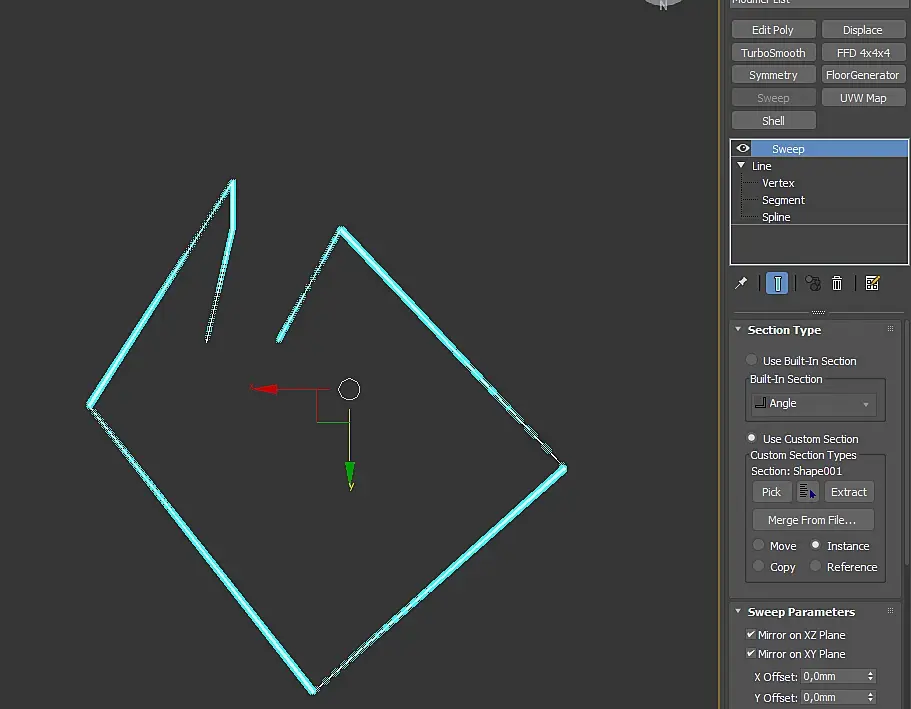Click the Y Offset value field

point(833,697)
